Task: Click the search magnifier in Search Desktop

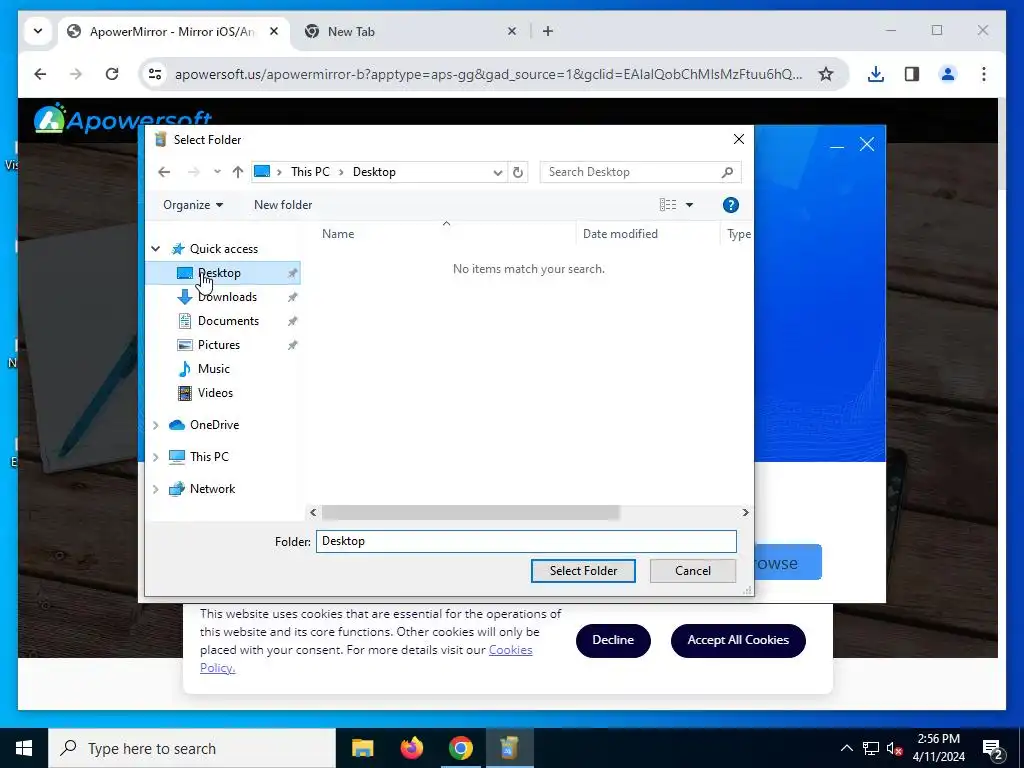Action: tap(728, 172)
